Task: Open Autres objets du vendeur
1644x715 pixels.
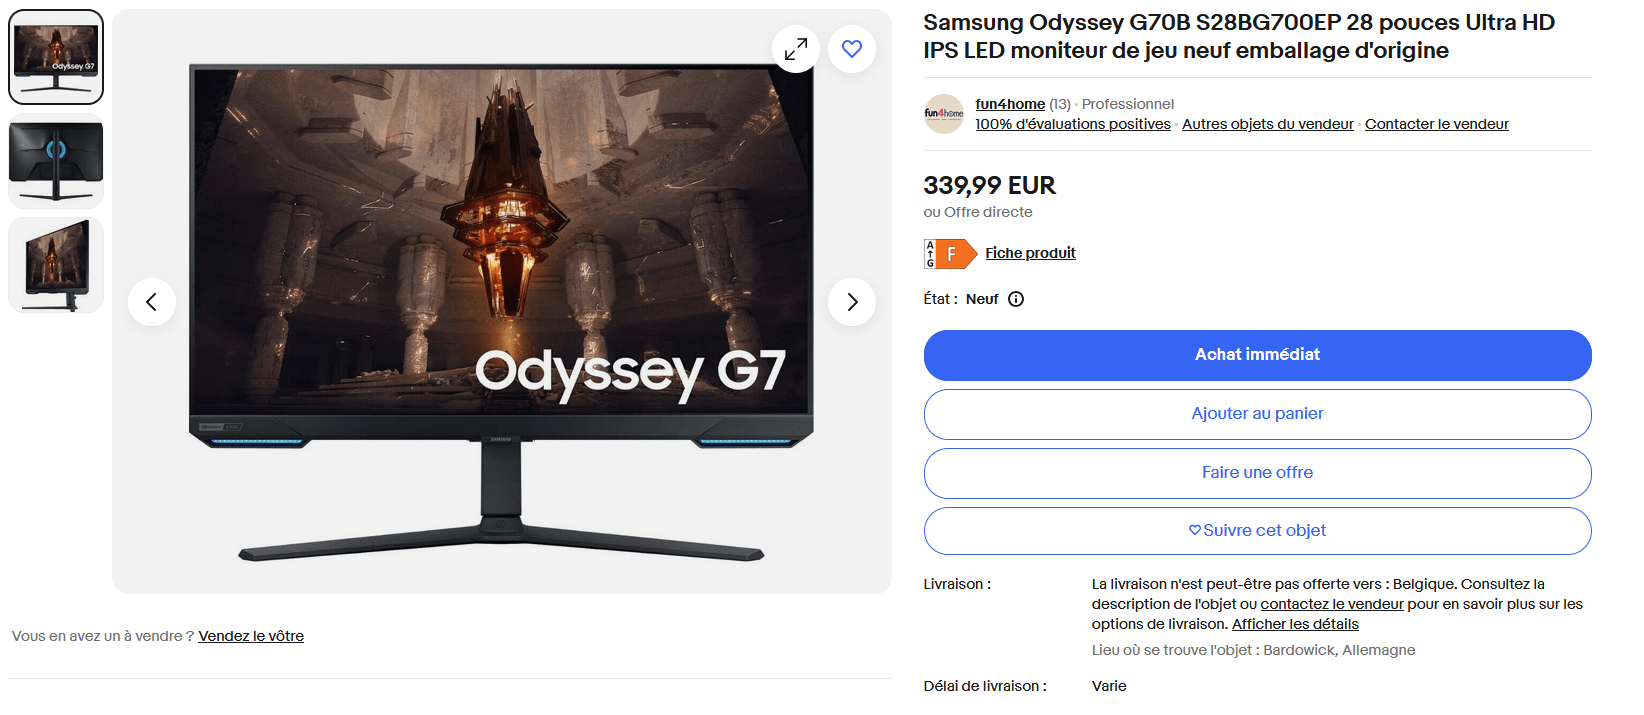Action: (1267, 124)
